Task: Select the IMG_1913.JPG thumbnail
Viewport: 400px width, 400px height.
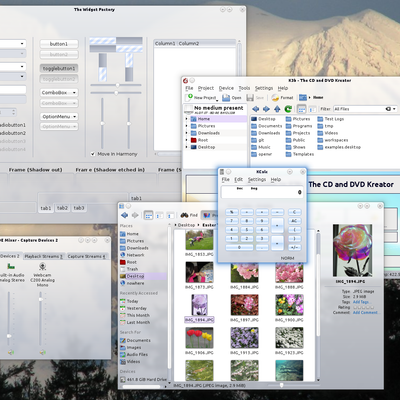Action: coord(244,338)
